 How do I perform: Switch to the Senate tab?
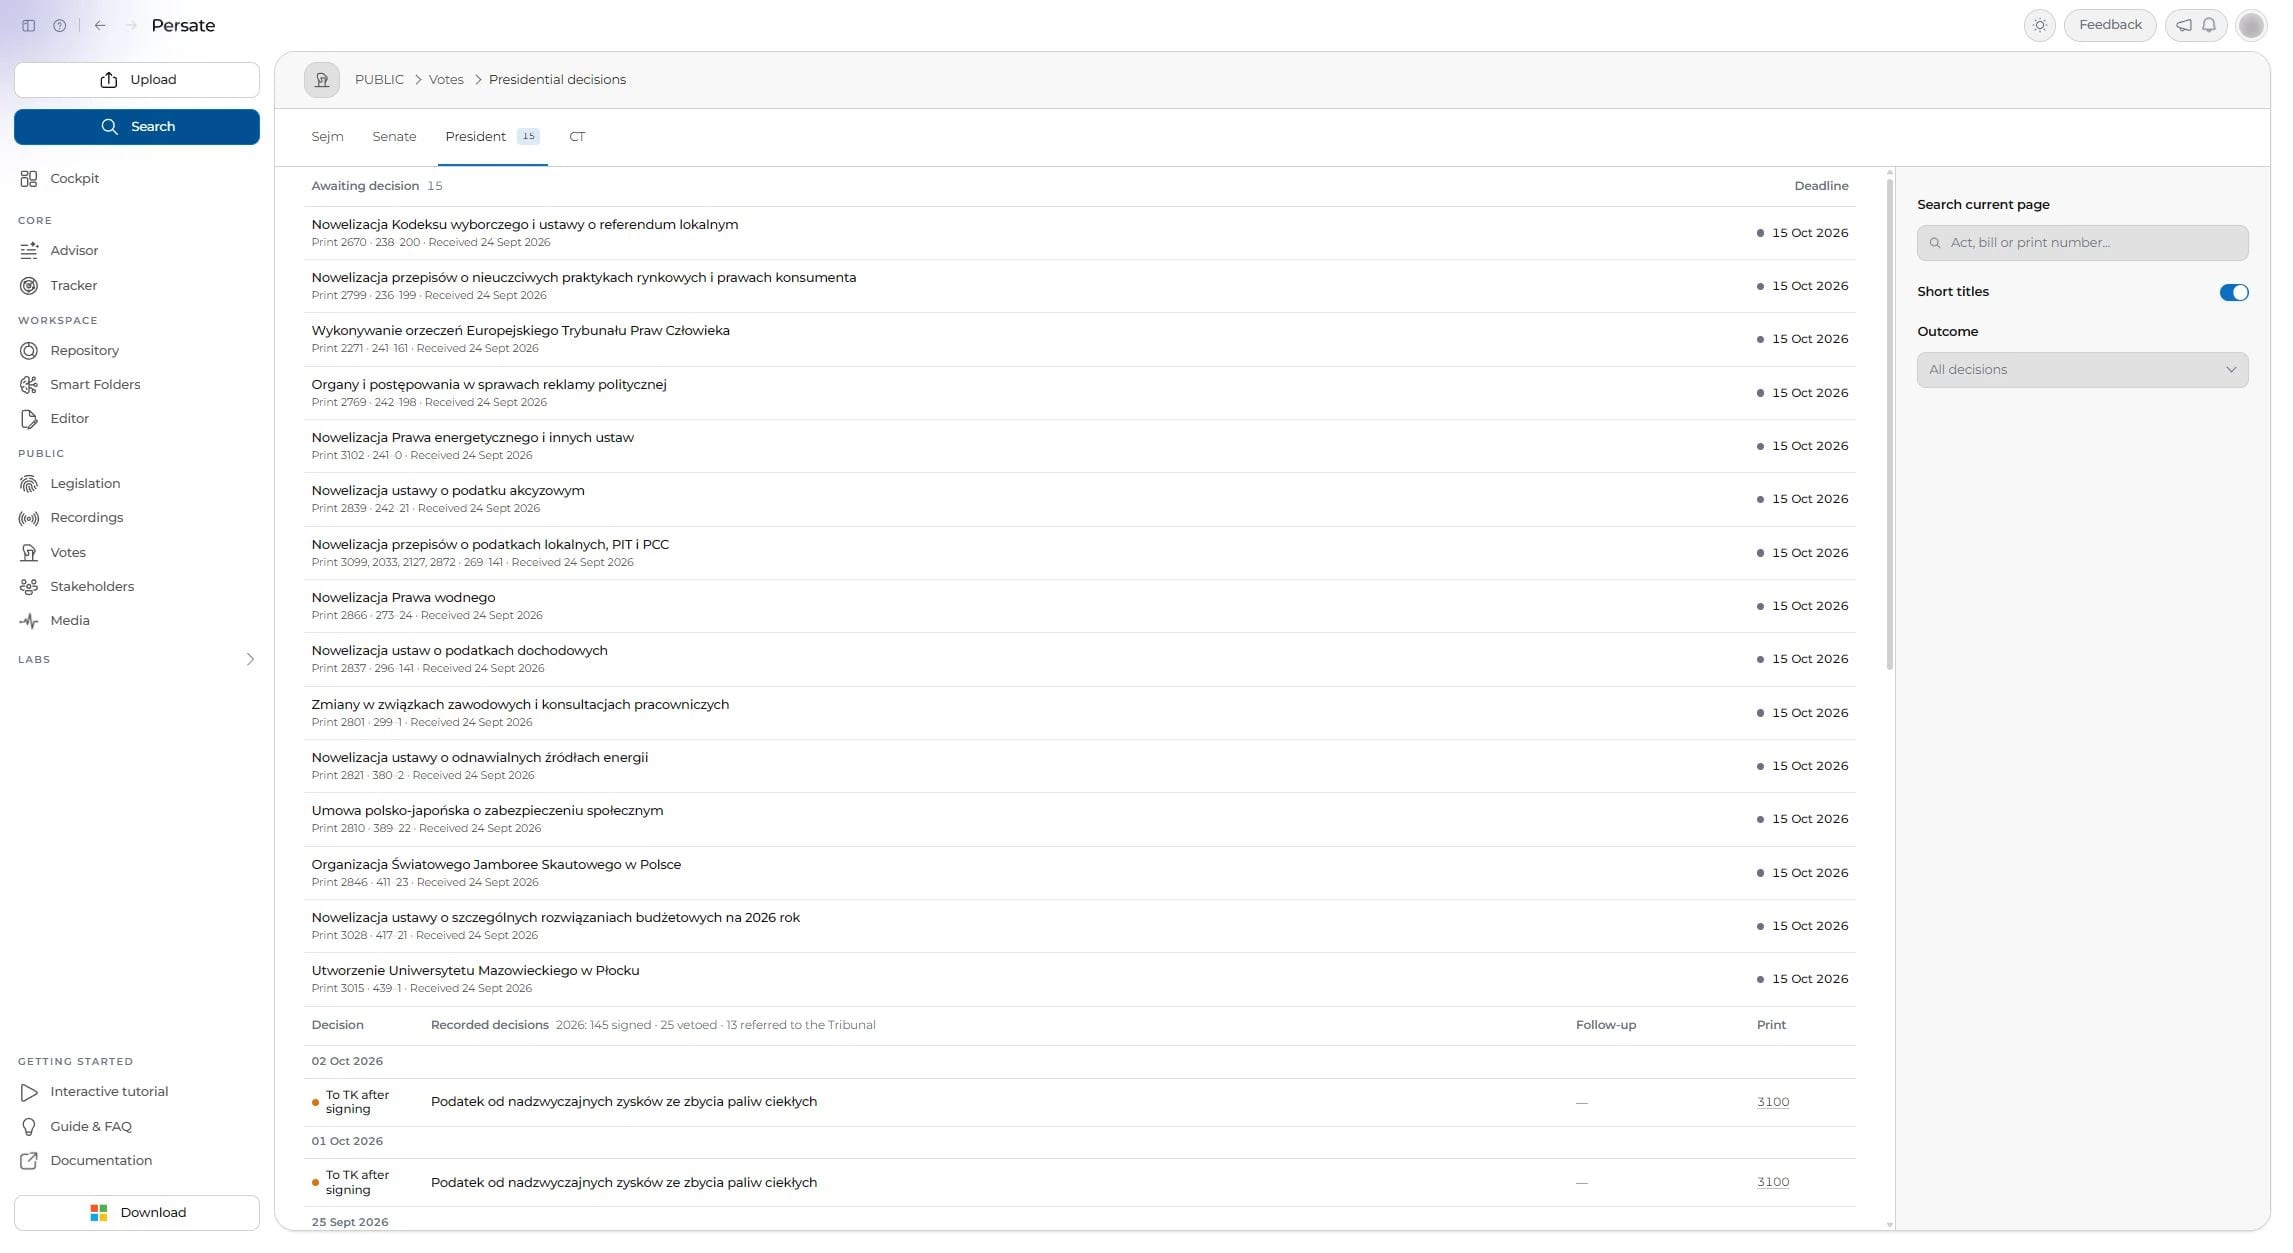click(394, 137)
